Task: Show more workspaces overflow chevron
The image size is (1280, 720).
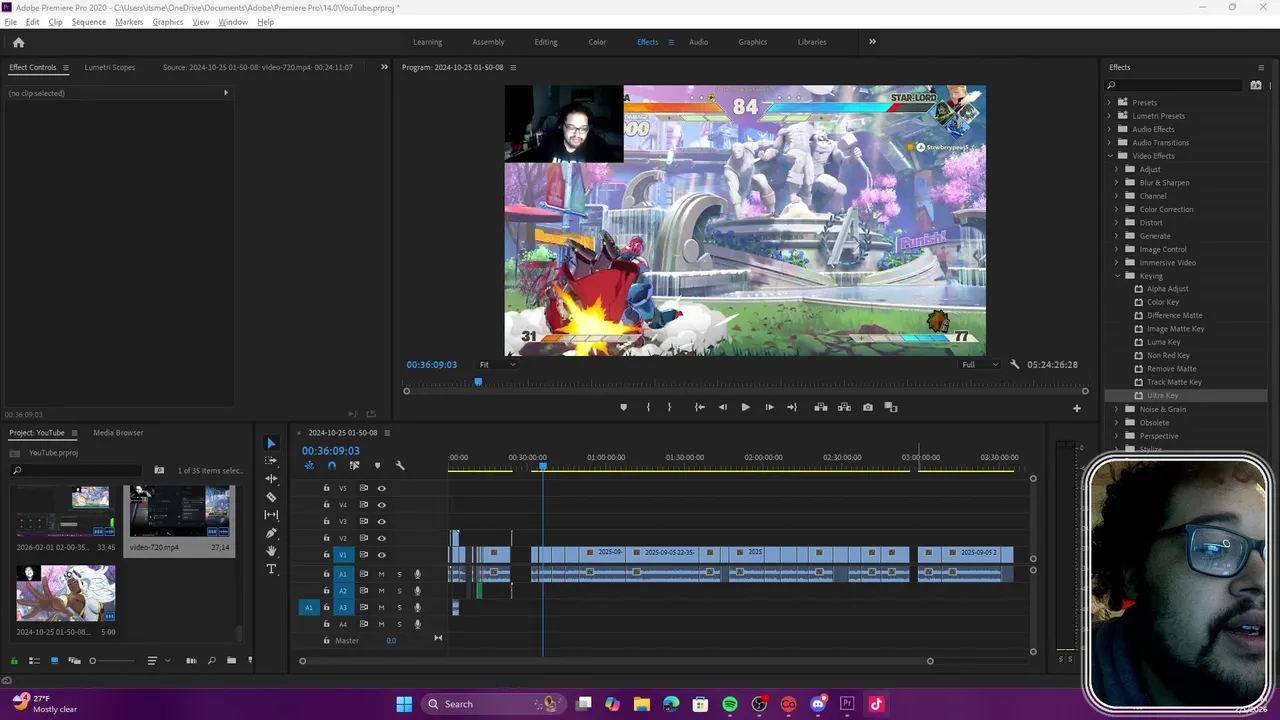Action: coord(872,42)
